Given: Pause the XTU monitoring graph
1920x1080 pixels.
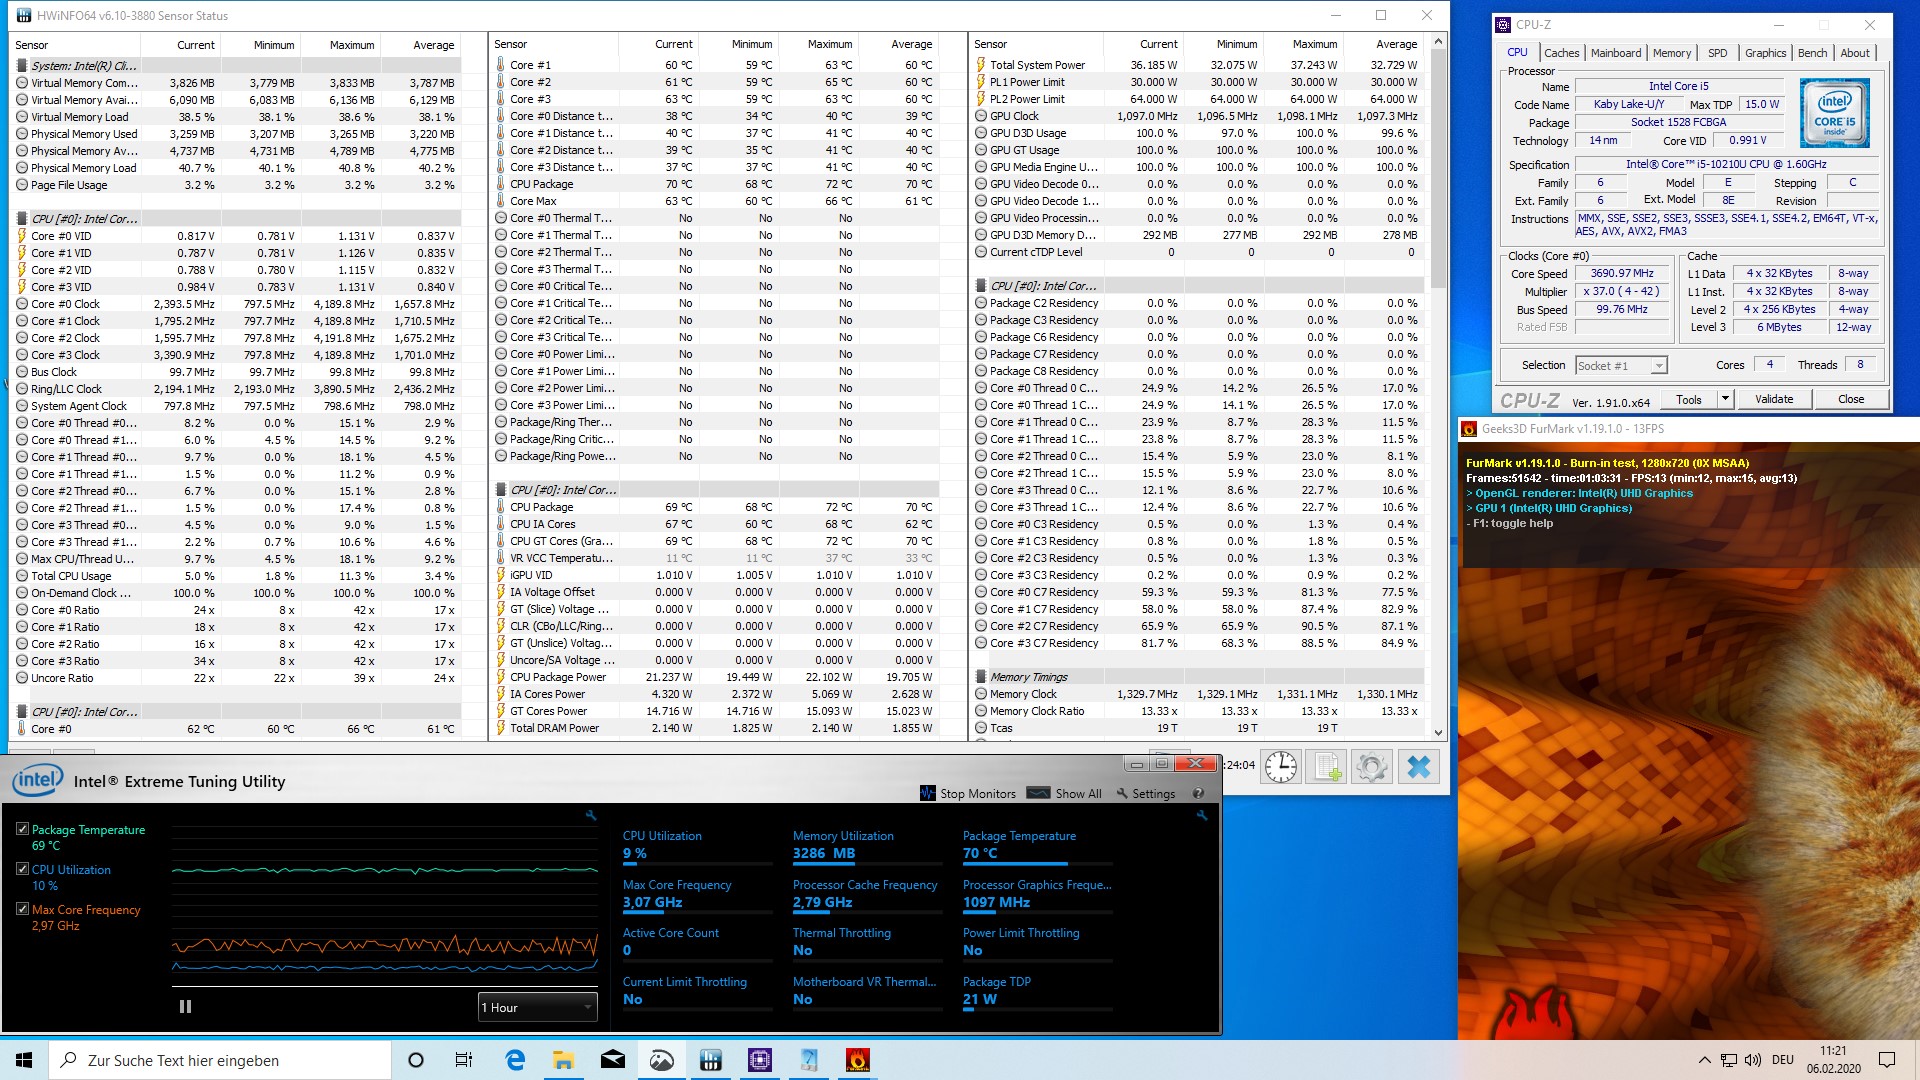Looking at the screenshot, I should (x=185, y=1007).
